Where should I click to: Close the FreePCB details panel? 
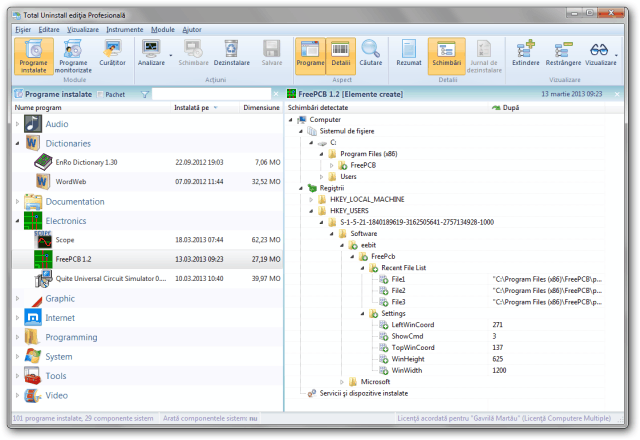tap(617, 94)
